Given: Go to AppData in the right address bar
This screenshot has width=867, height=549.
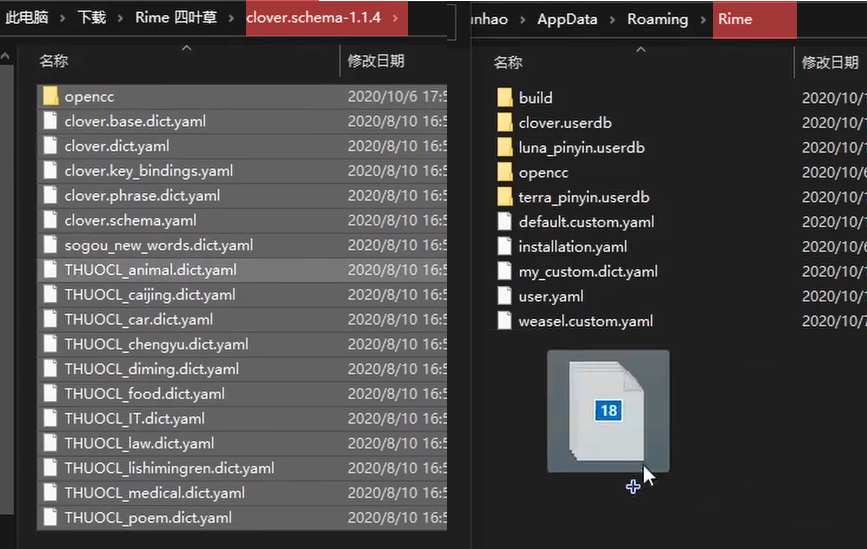Looking at the screenshot, I should (x=567, y=19).
